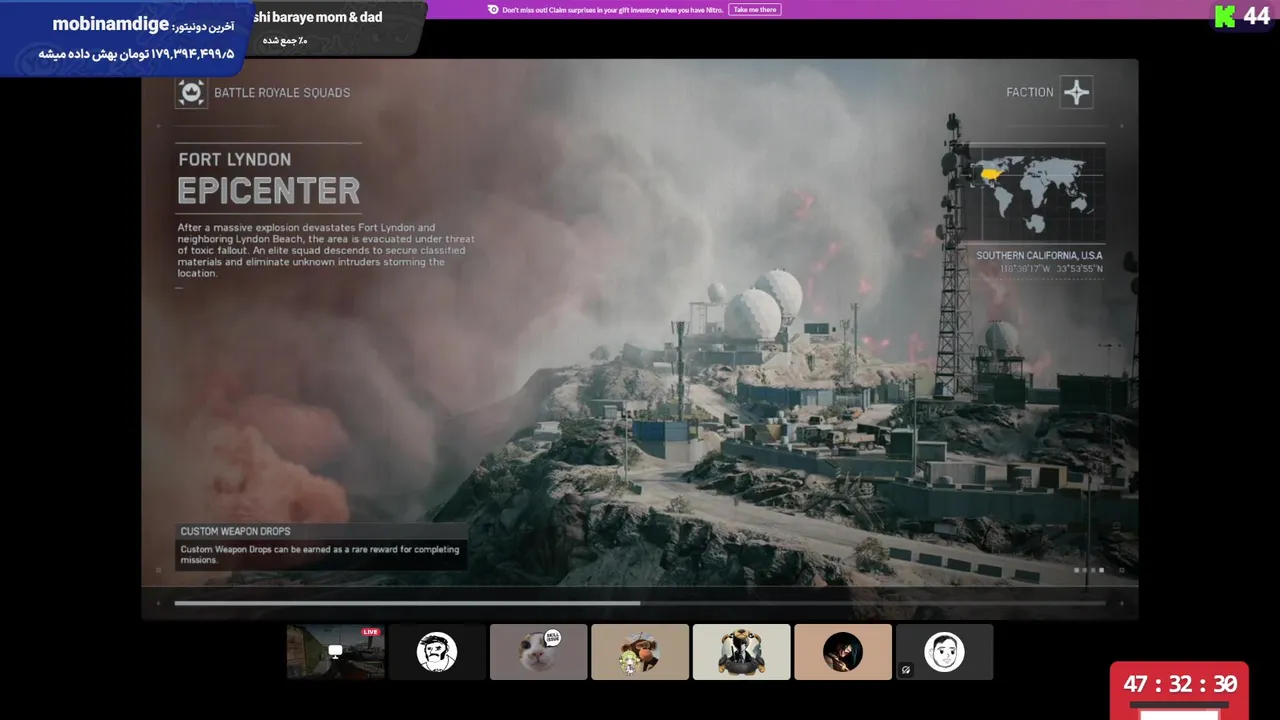The width and height of the screenshot is (1280, 720).
Task: Select the bearded sketch avatar participant tile
Action: [437, 652]
